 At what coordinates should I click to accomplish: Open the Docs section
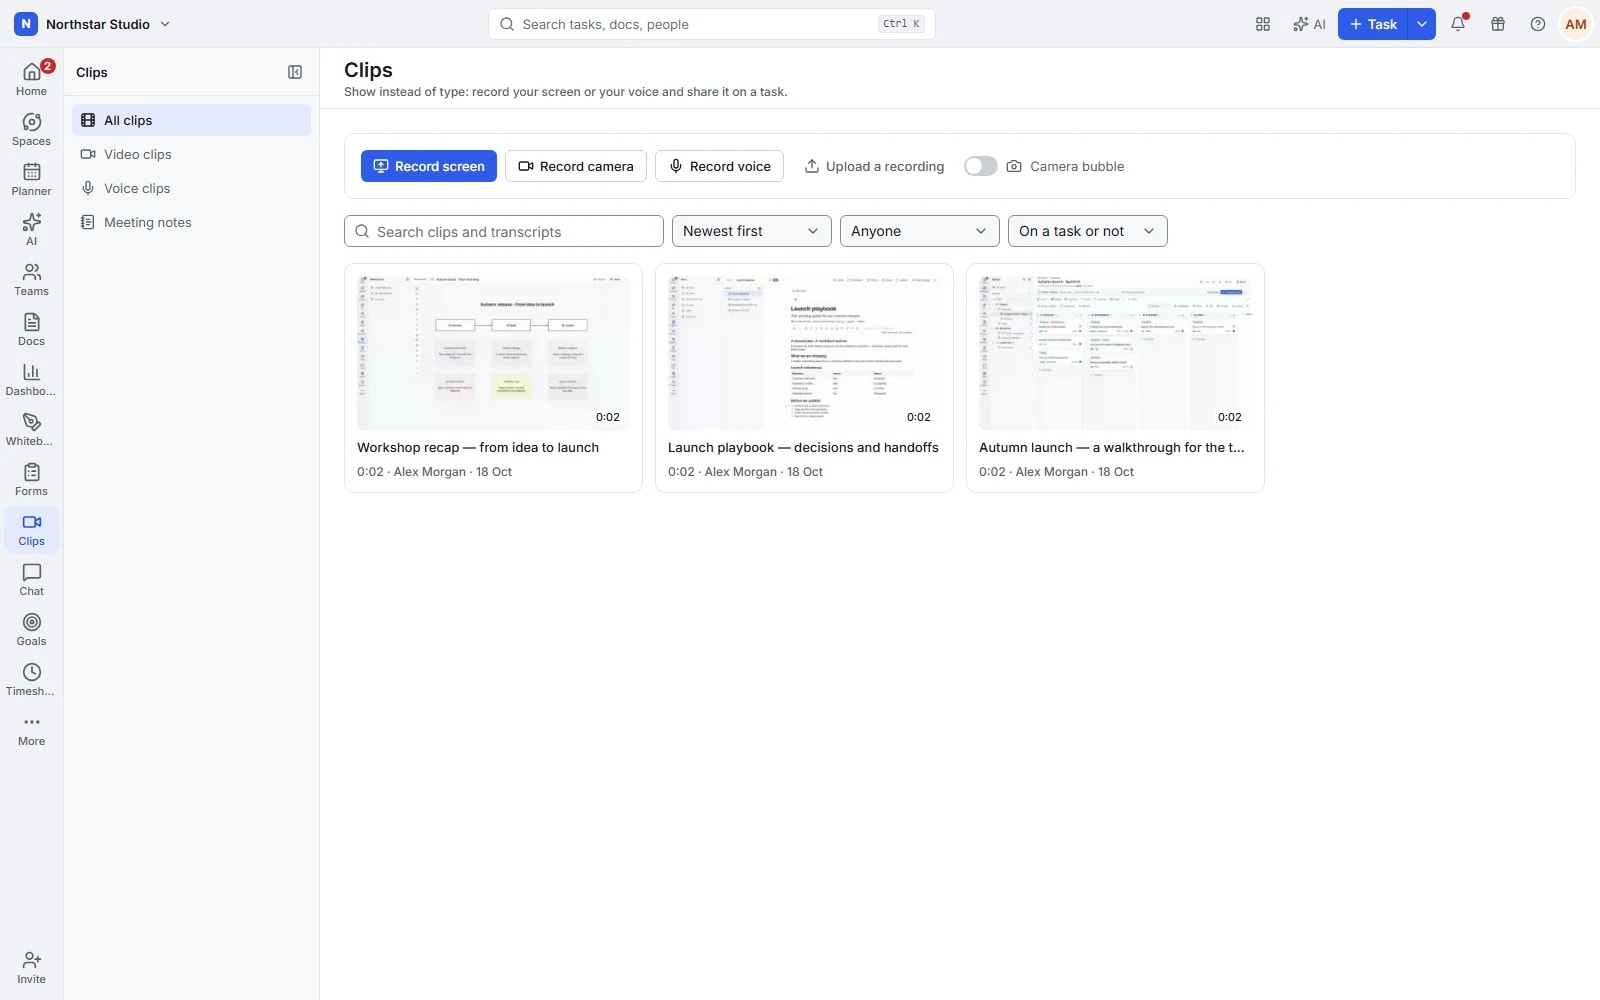click(x=32, y=329)
